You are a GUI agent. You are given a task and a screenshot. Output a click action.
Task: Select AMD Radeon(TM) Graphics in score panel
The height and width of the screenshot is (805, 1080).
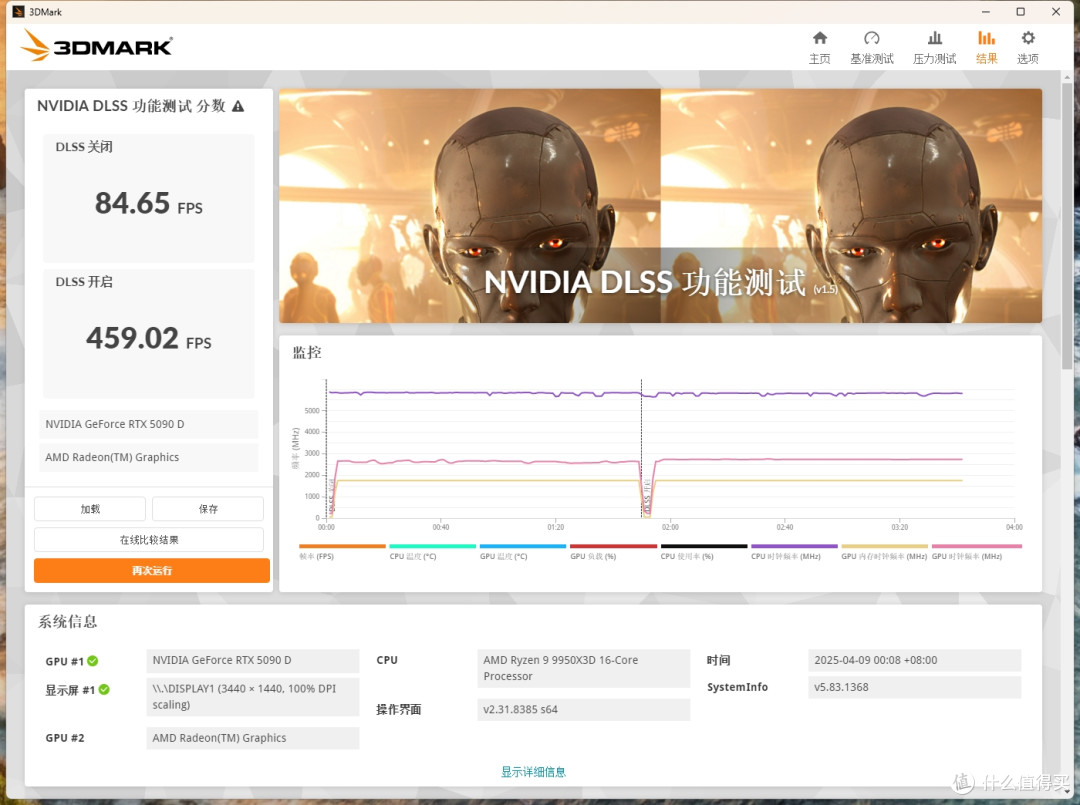tap(149, 457)
